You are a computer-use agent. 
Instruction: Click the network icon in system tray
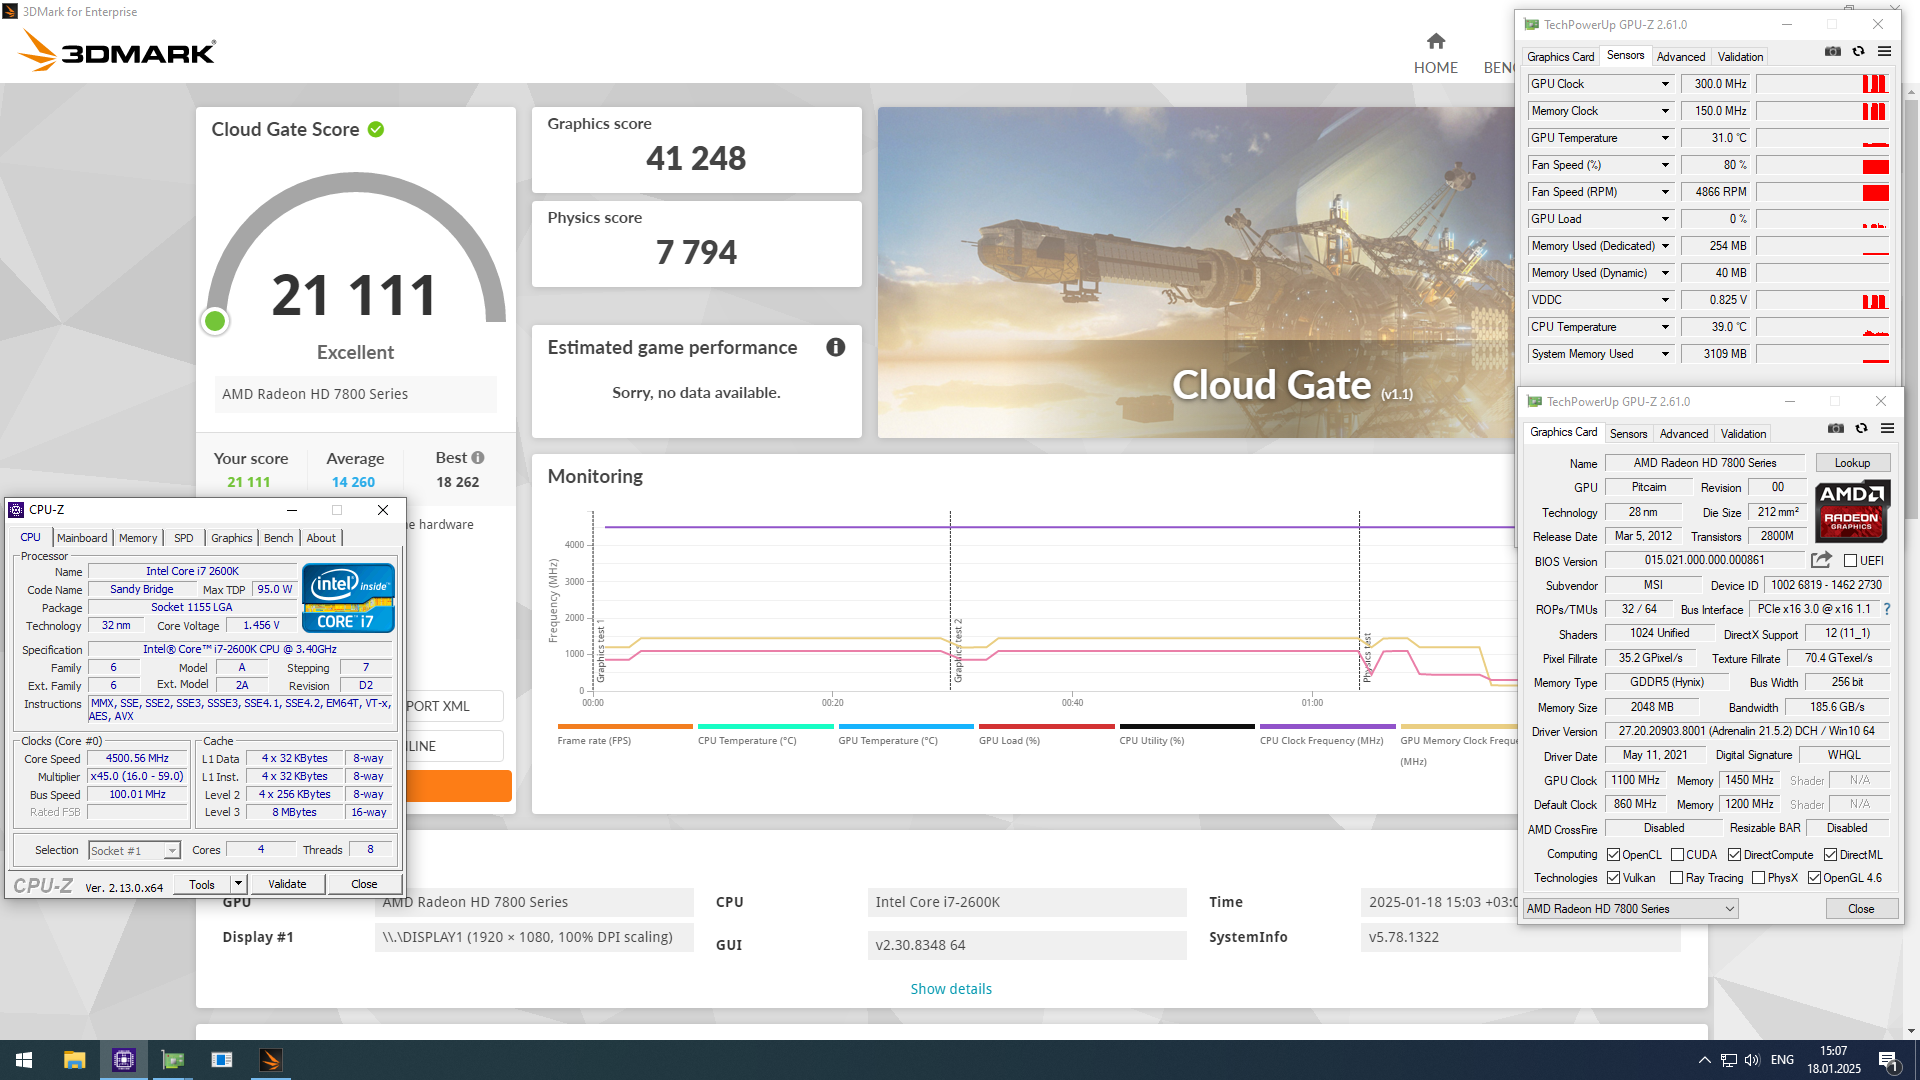coord(1728,1060)
